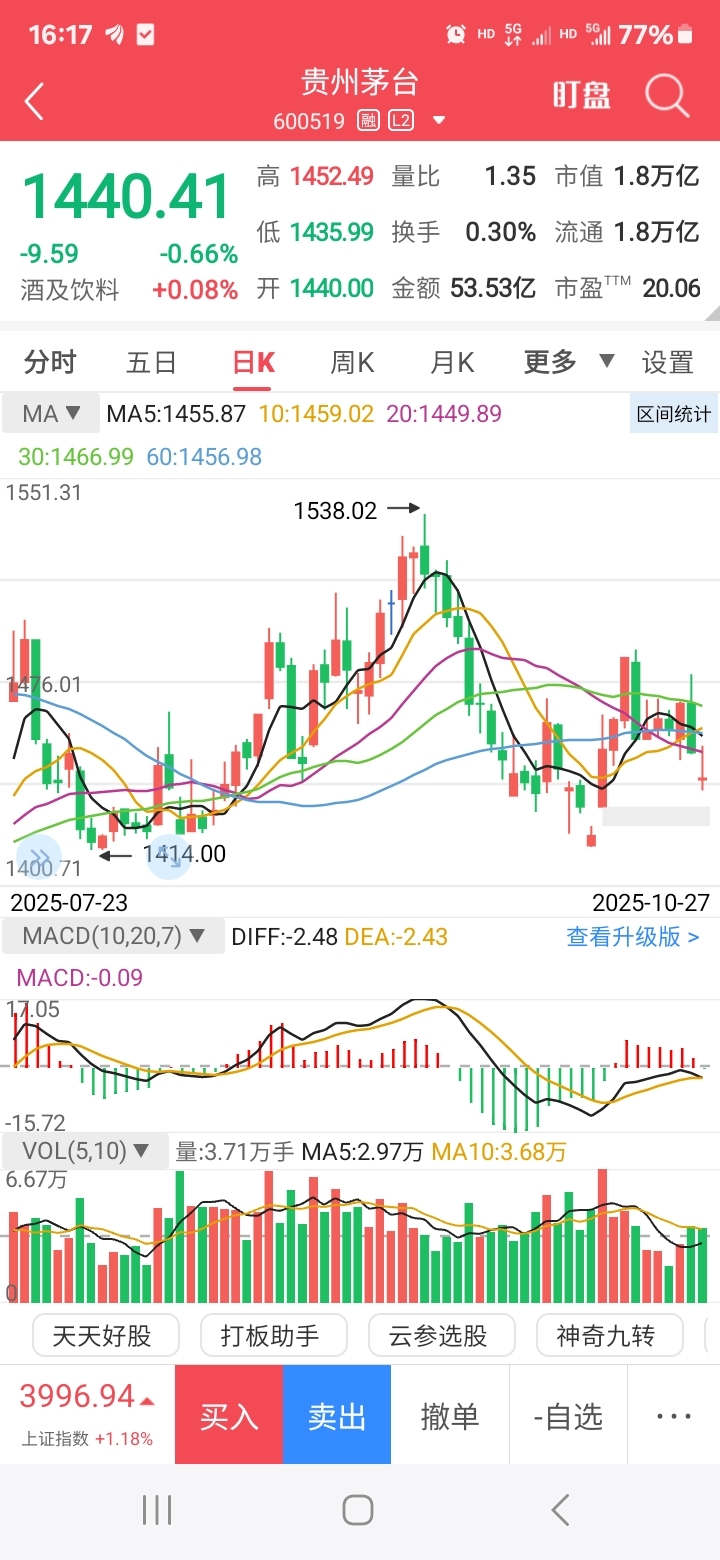Switch to the 月K tab
Screen dimensions: 720x1560
coord(452,362)
